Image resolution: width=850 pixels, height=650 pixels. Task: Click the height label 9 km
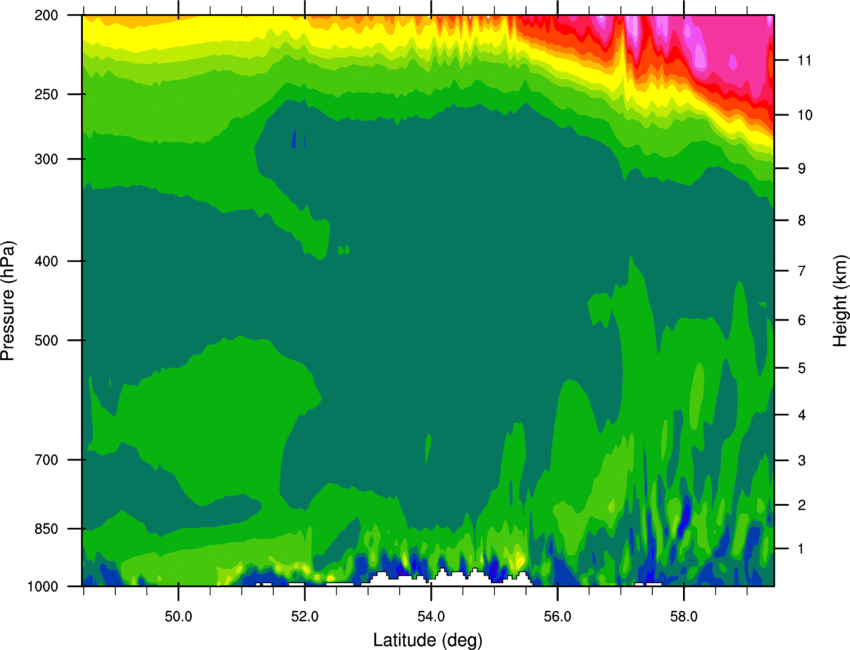(x=802, y=169)
